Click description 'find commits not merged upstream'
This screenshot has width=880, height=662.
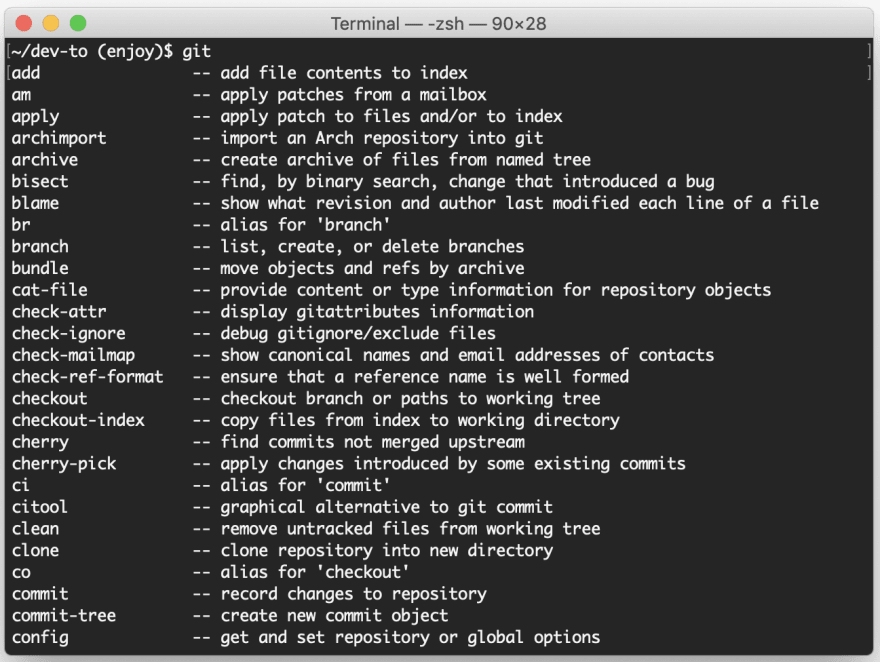(x=372, y=443)
